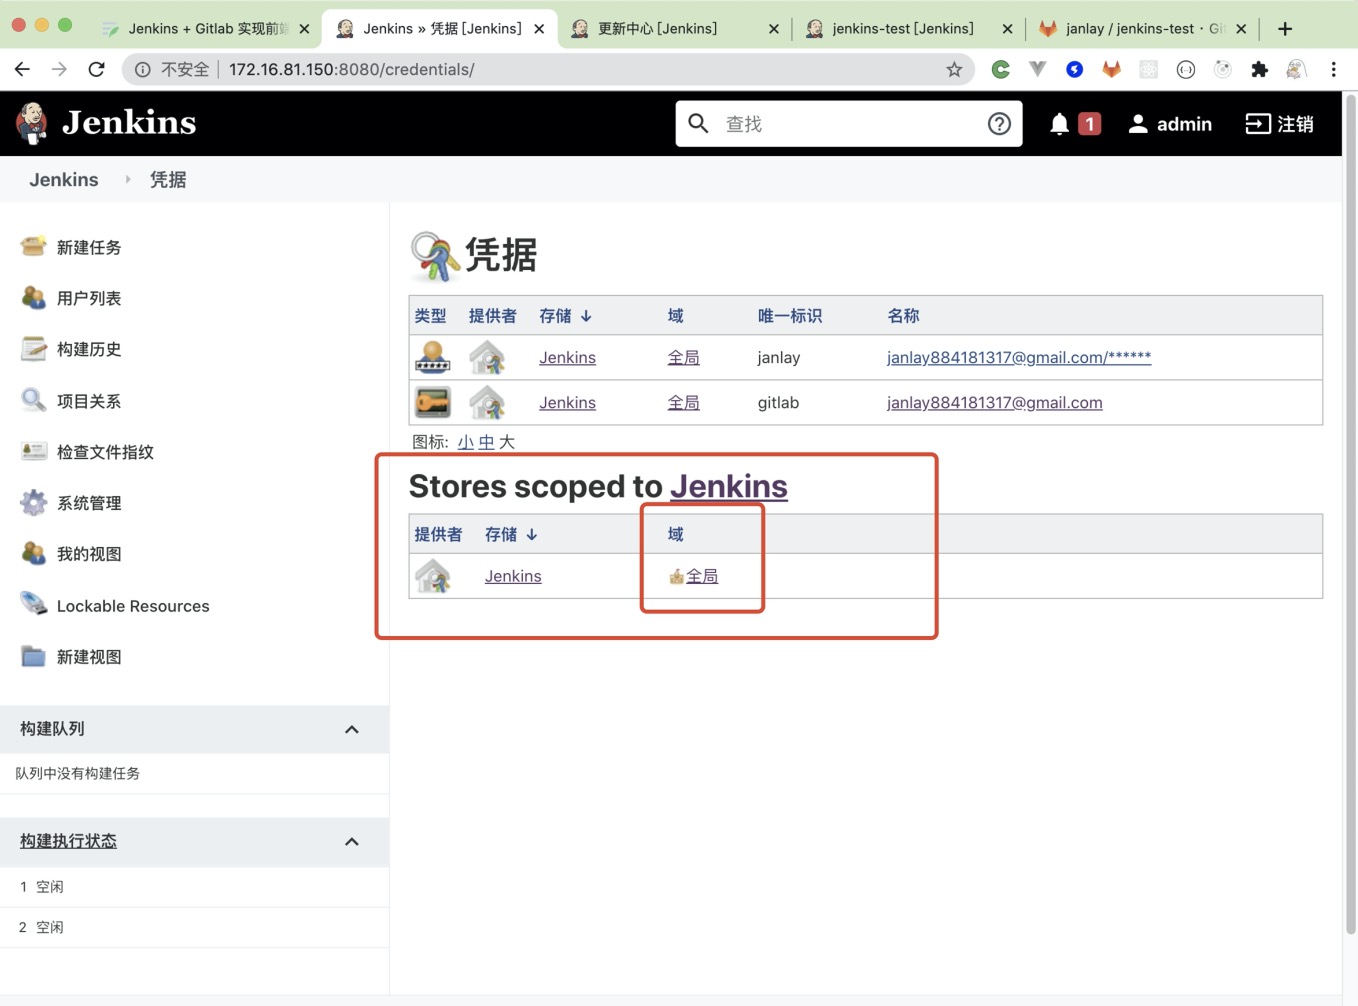Screen dimensions: 1358x1006
Task: Click the Jenkins butler logo icon
Action: [32, 123]
